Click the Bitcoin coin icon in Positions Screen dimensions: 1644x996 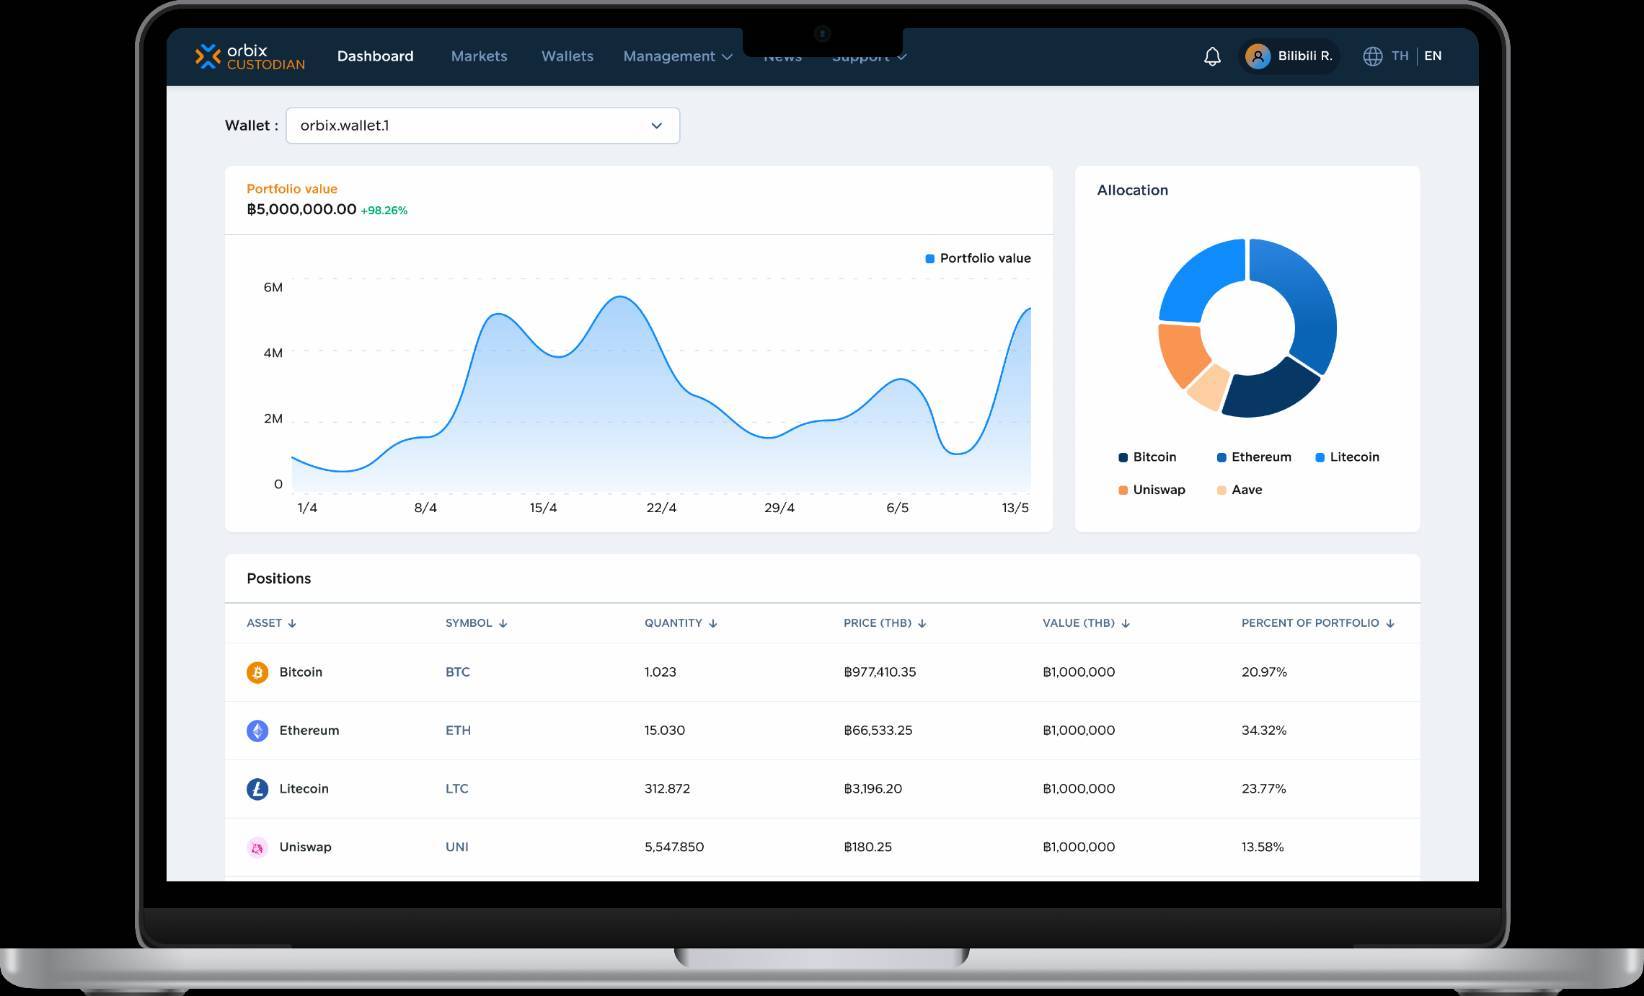pos(257,673)
